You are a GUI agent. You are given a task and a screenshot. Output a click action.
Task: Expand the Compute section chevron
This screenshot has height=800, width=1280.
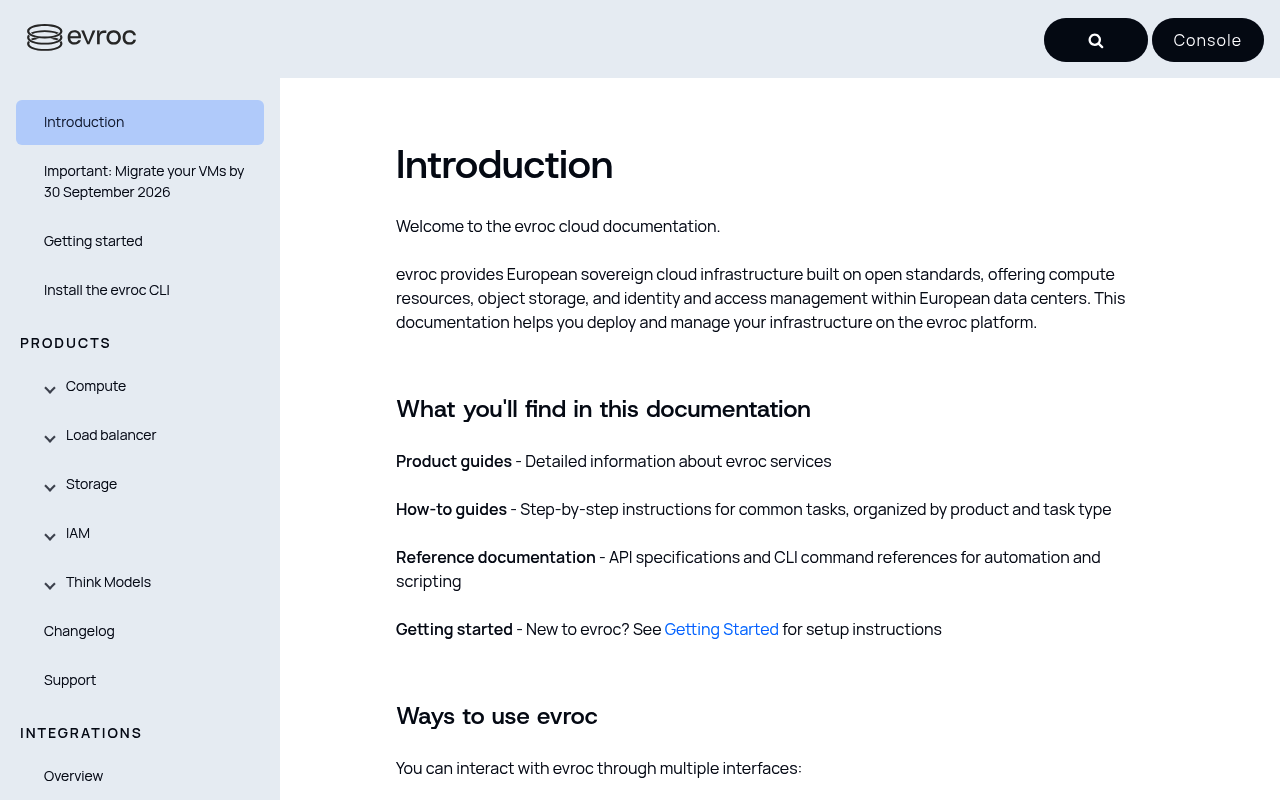[50, 389]
